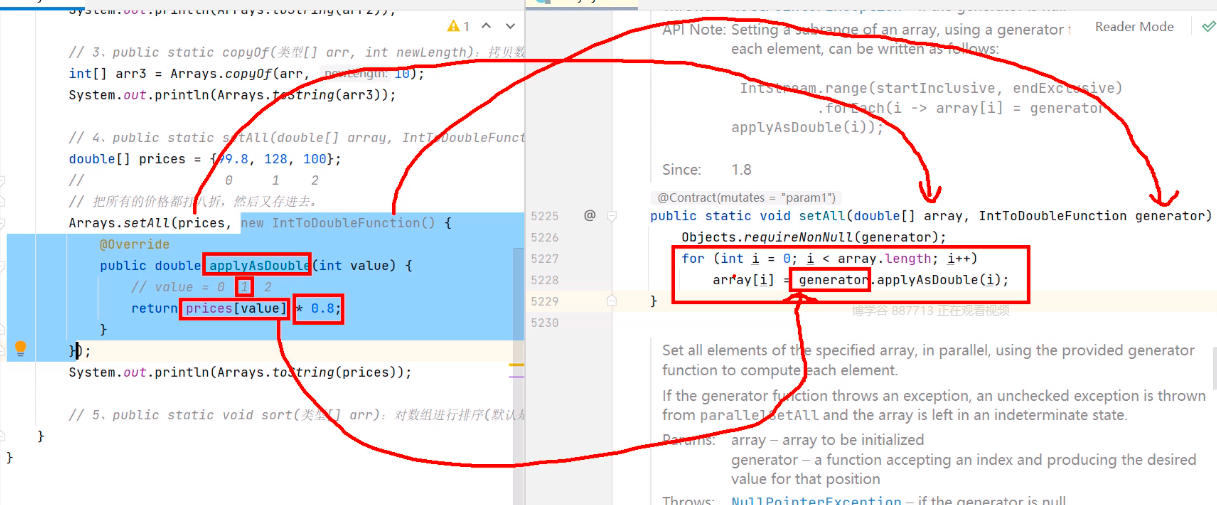This screenshot has height=505, width=1217.
Task: Jump to previous highlighted error arrow
Action: [x=485, y=26]
